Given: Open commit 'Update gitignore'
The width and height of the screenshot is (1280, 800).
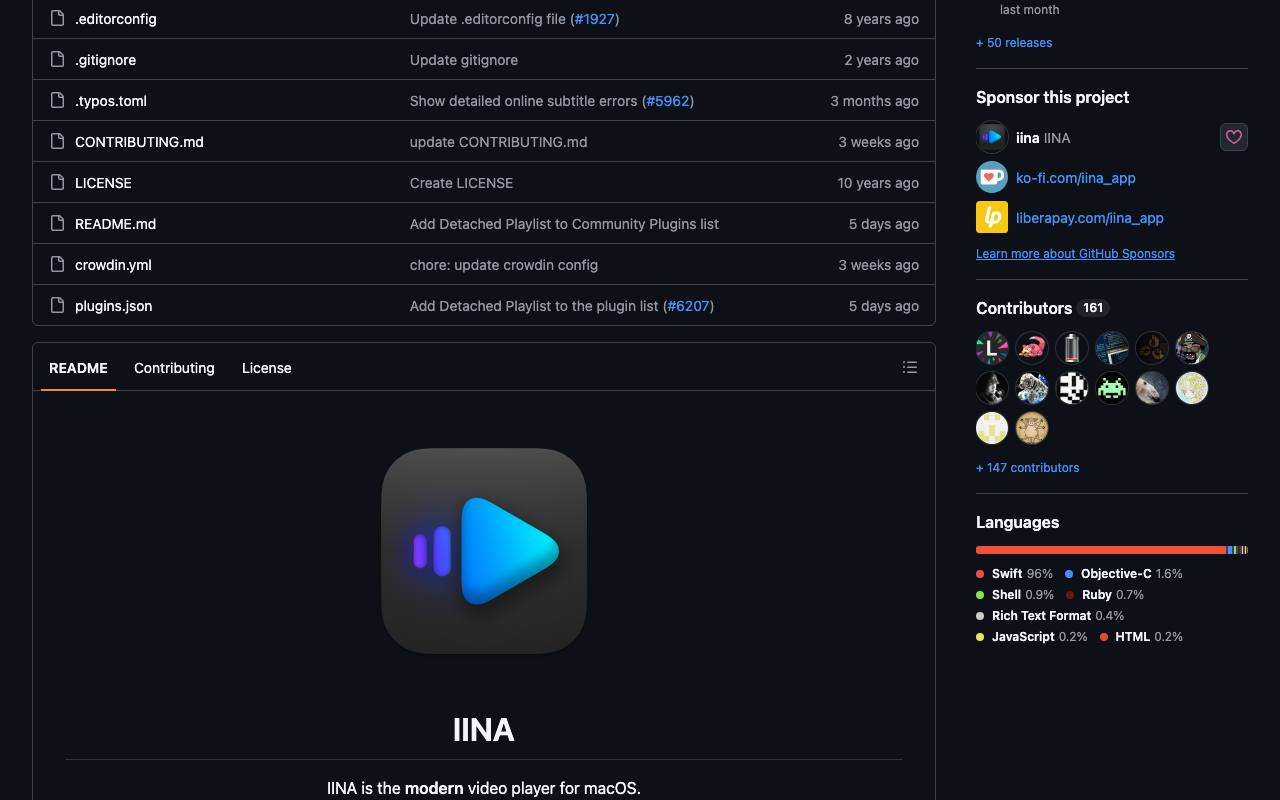Looking at the screenshot, I should point(464,59).
